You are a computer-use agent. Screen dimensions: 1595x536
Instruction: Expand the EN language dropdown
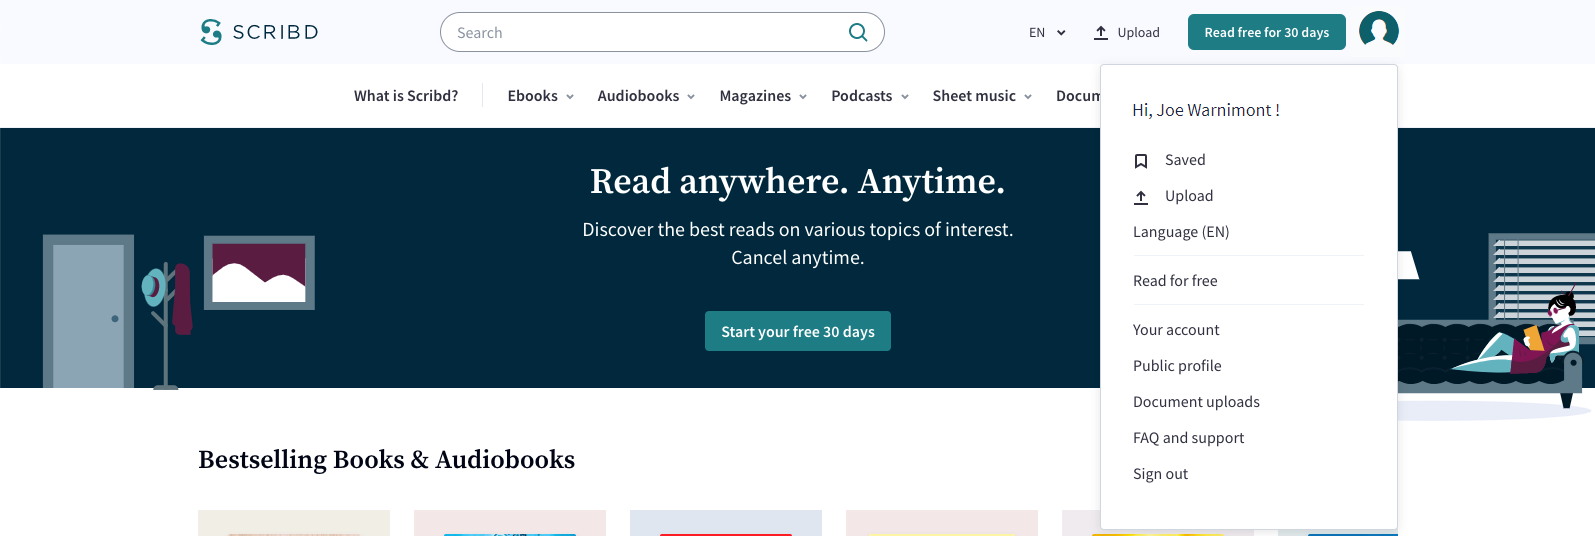point(1047,33)
